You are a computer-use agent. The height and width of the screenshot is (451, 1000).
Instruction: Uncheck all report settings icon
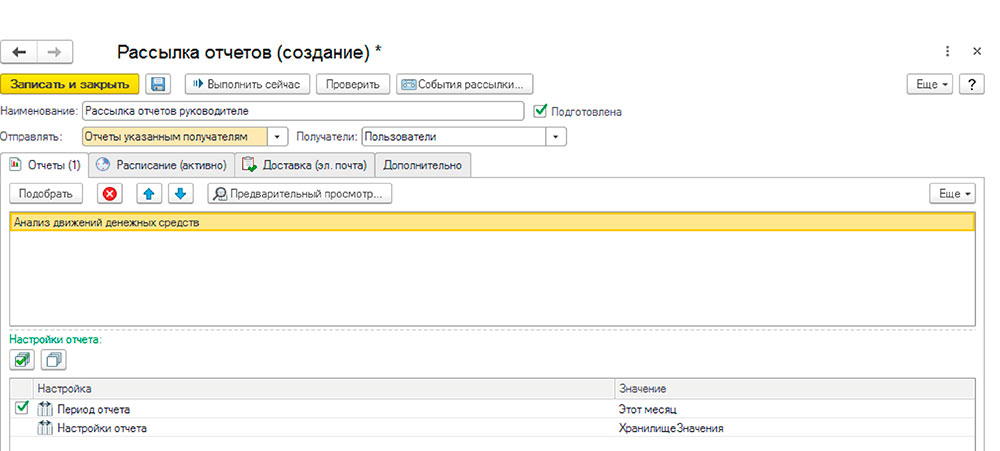[x=54, y=359]
